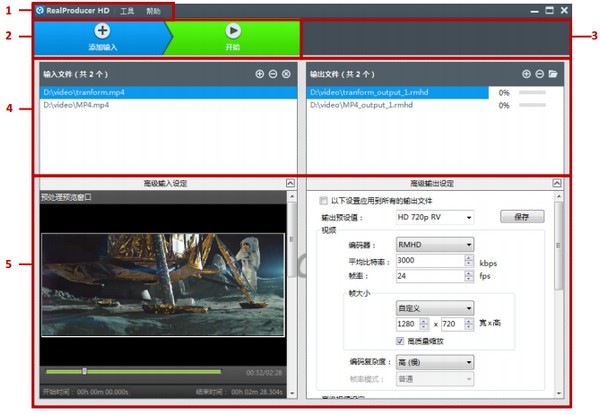Remove selected input file with minus icon

[x=273, y=74]
